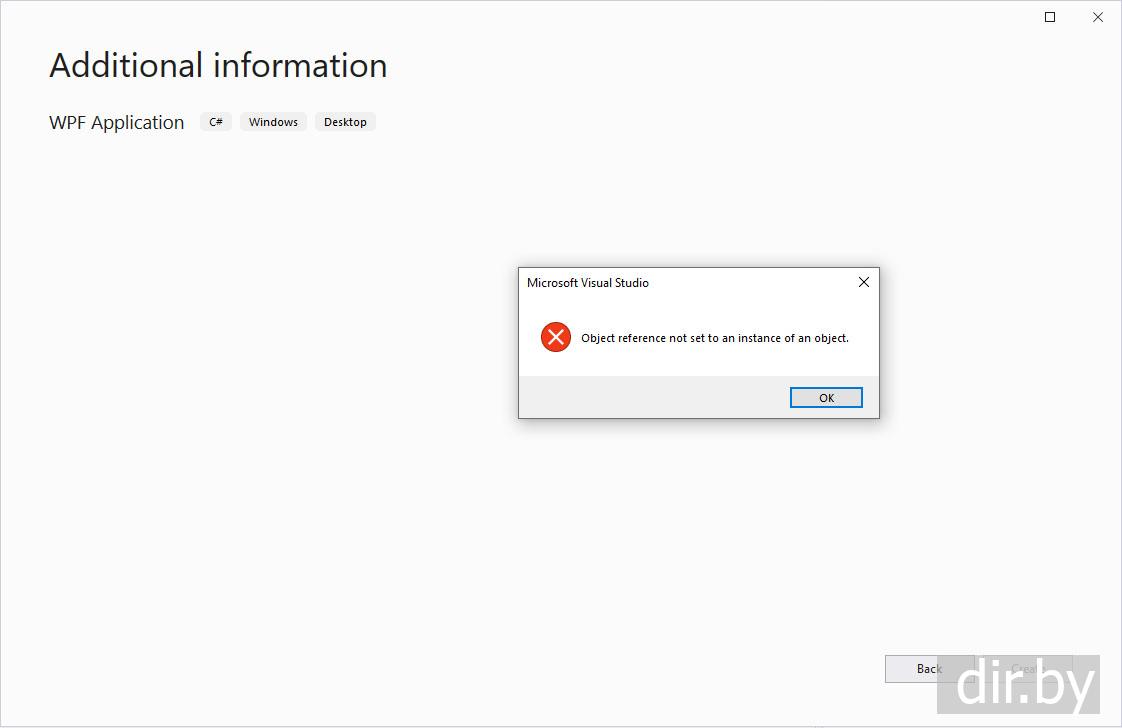Click the C# tag label
This screenshot has width=1122, height=728.
pos(215,122)
